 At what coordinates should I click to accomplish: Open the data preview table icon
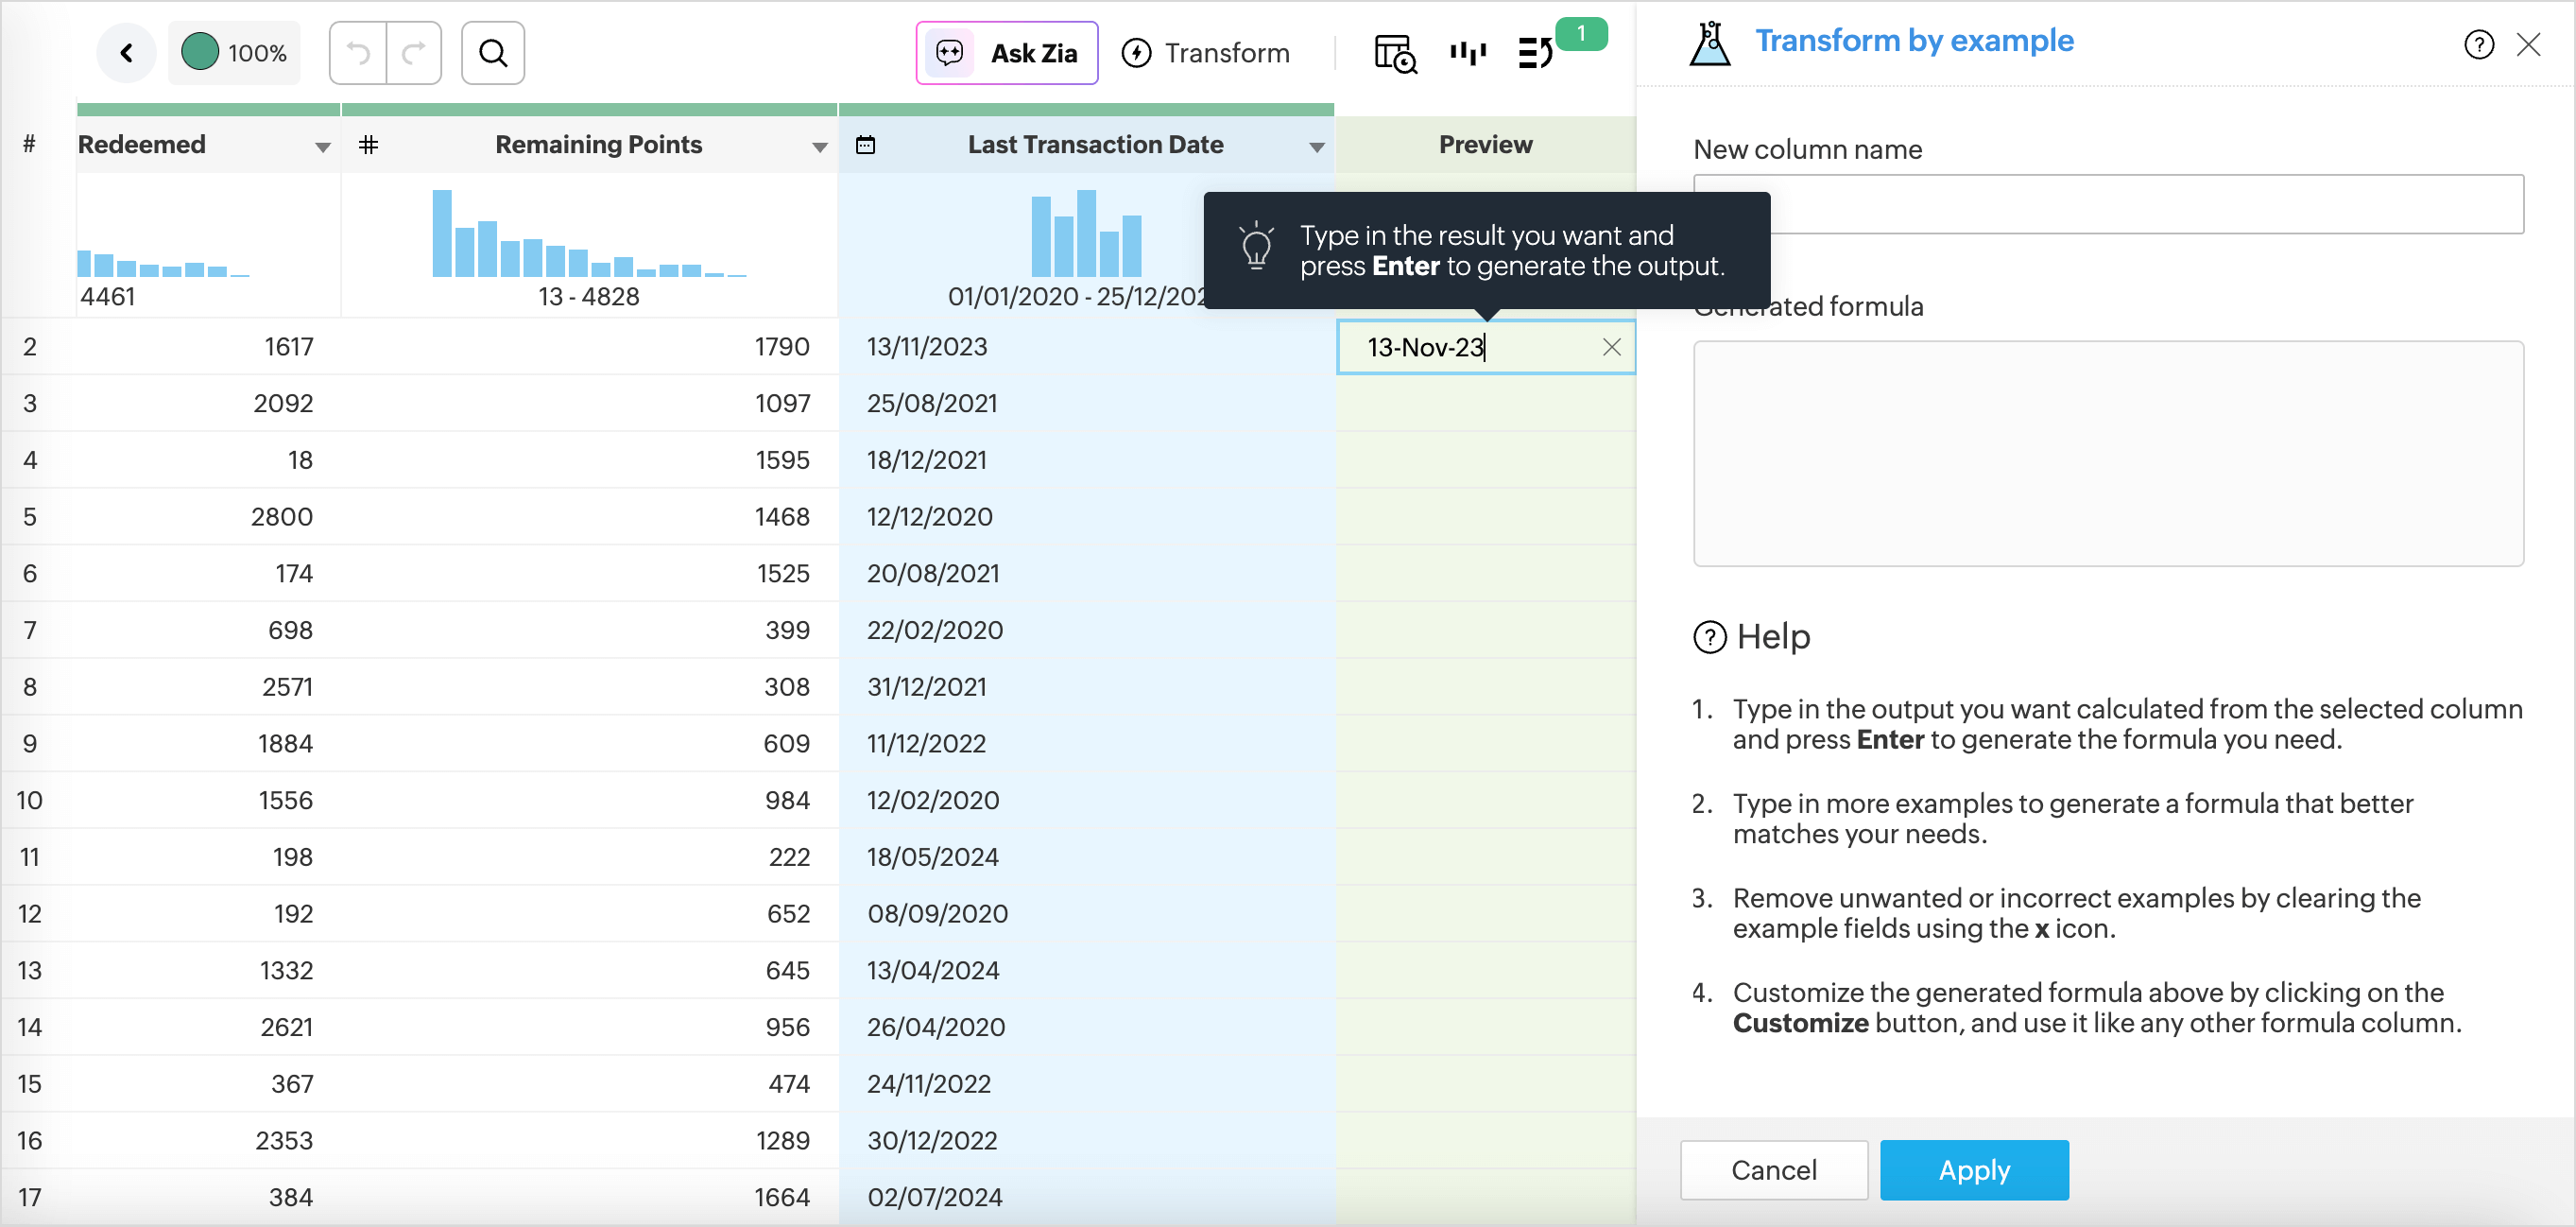pos(1395,53)
